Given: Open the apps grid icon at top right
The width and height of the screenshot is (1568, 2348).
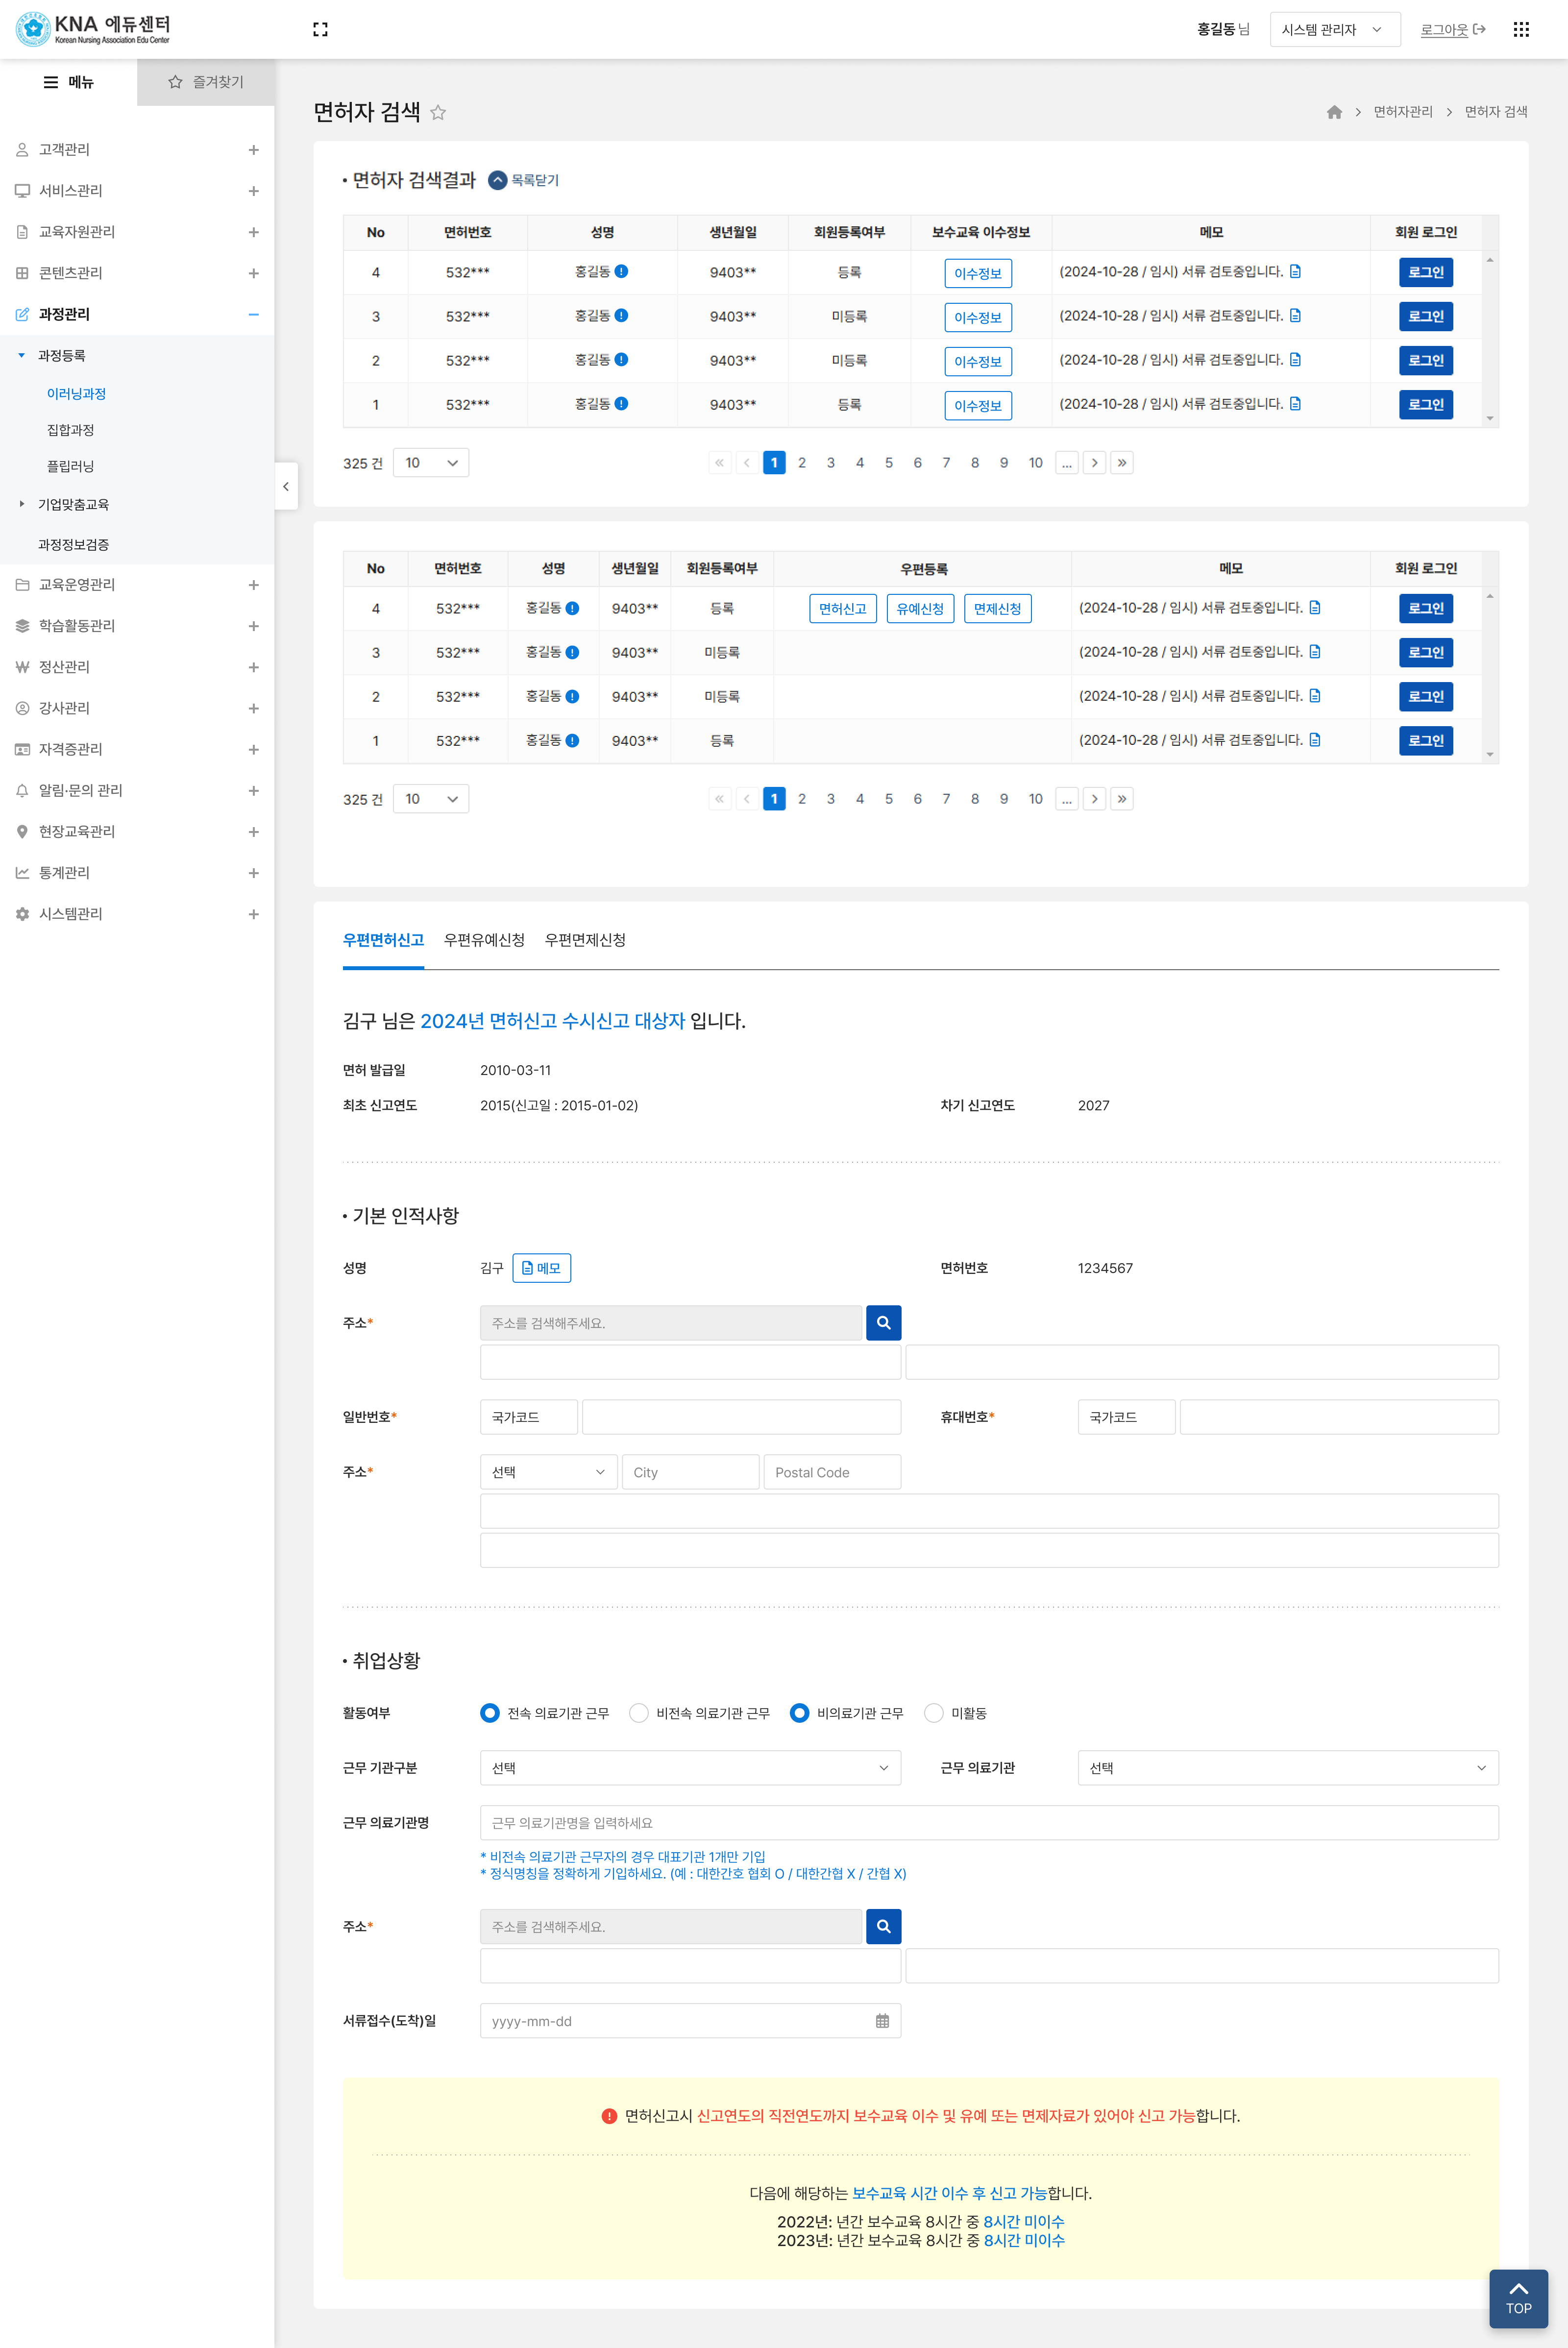Looking at the screenshot, I should tap(1520, 29).
